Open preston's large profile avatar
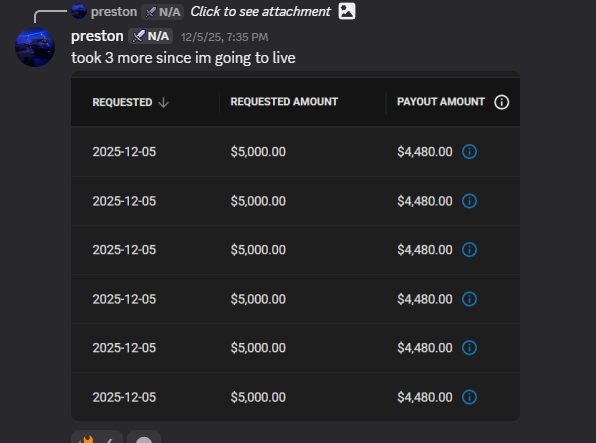This screenshot has width=596, height=443. point(35,47)
